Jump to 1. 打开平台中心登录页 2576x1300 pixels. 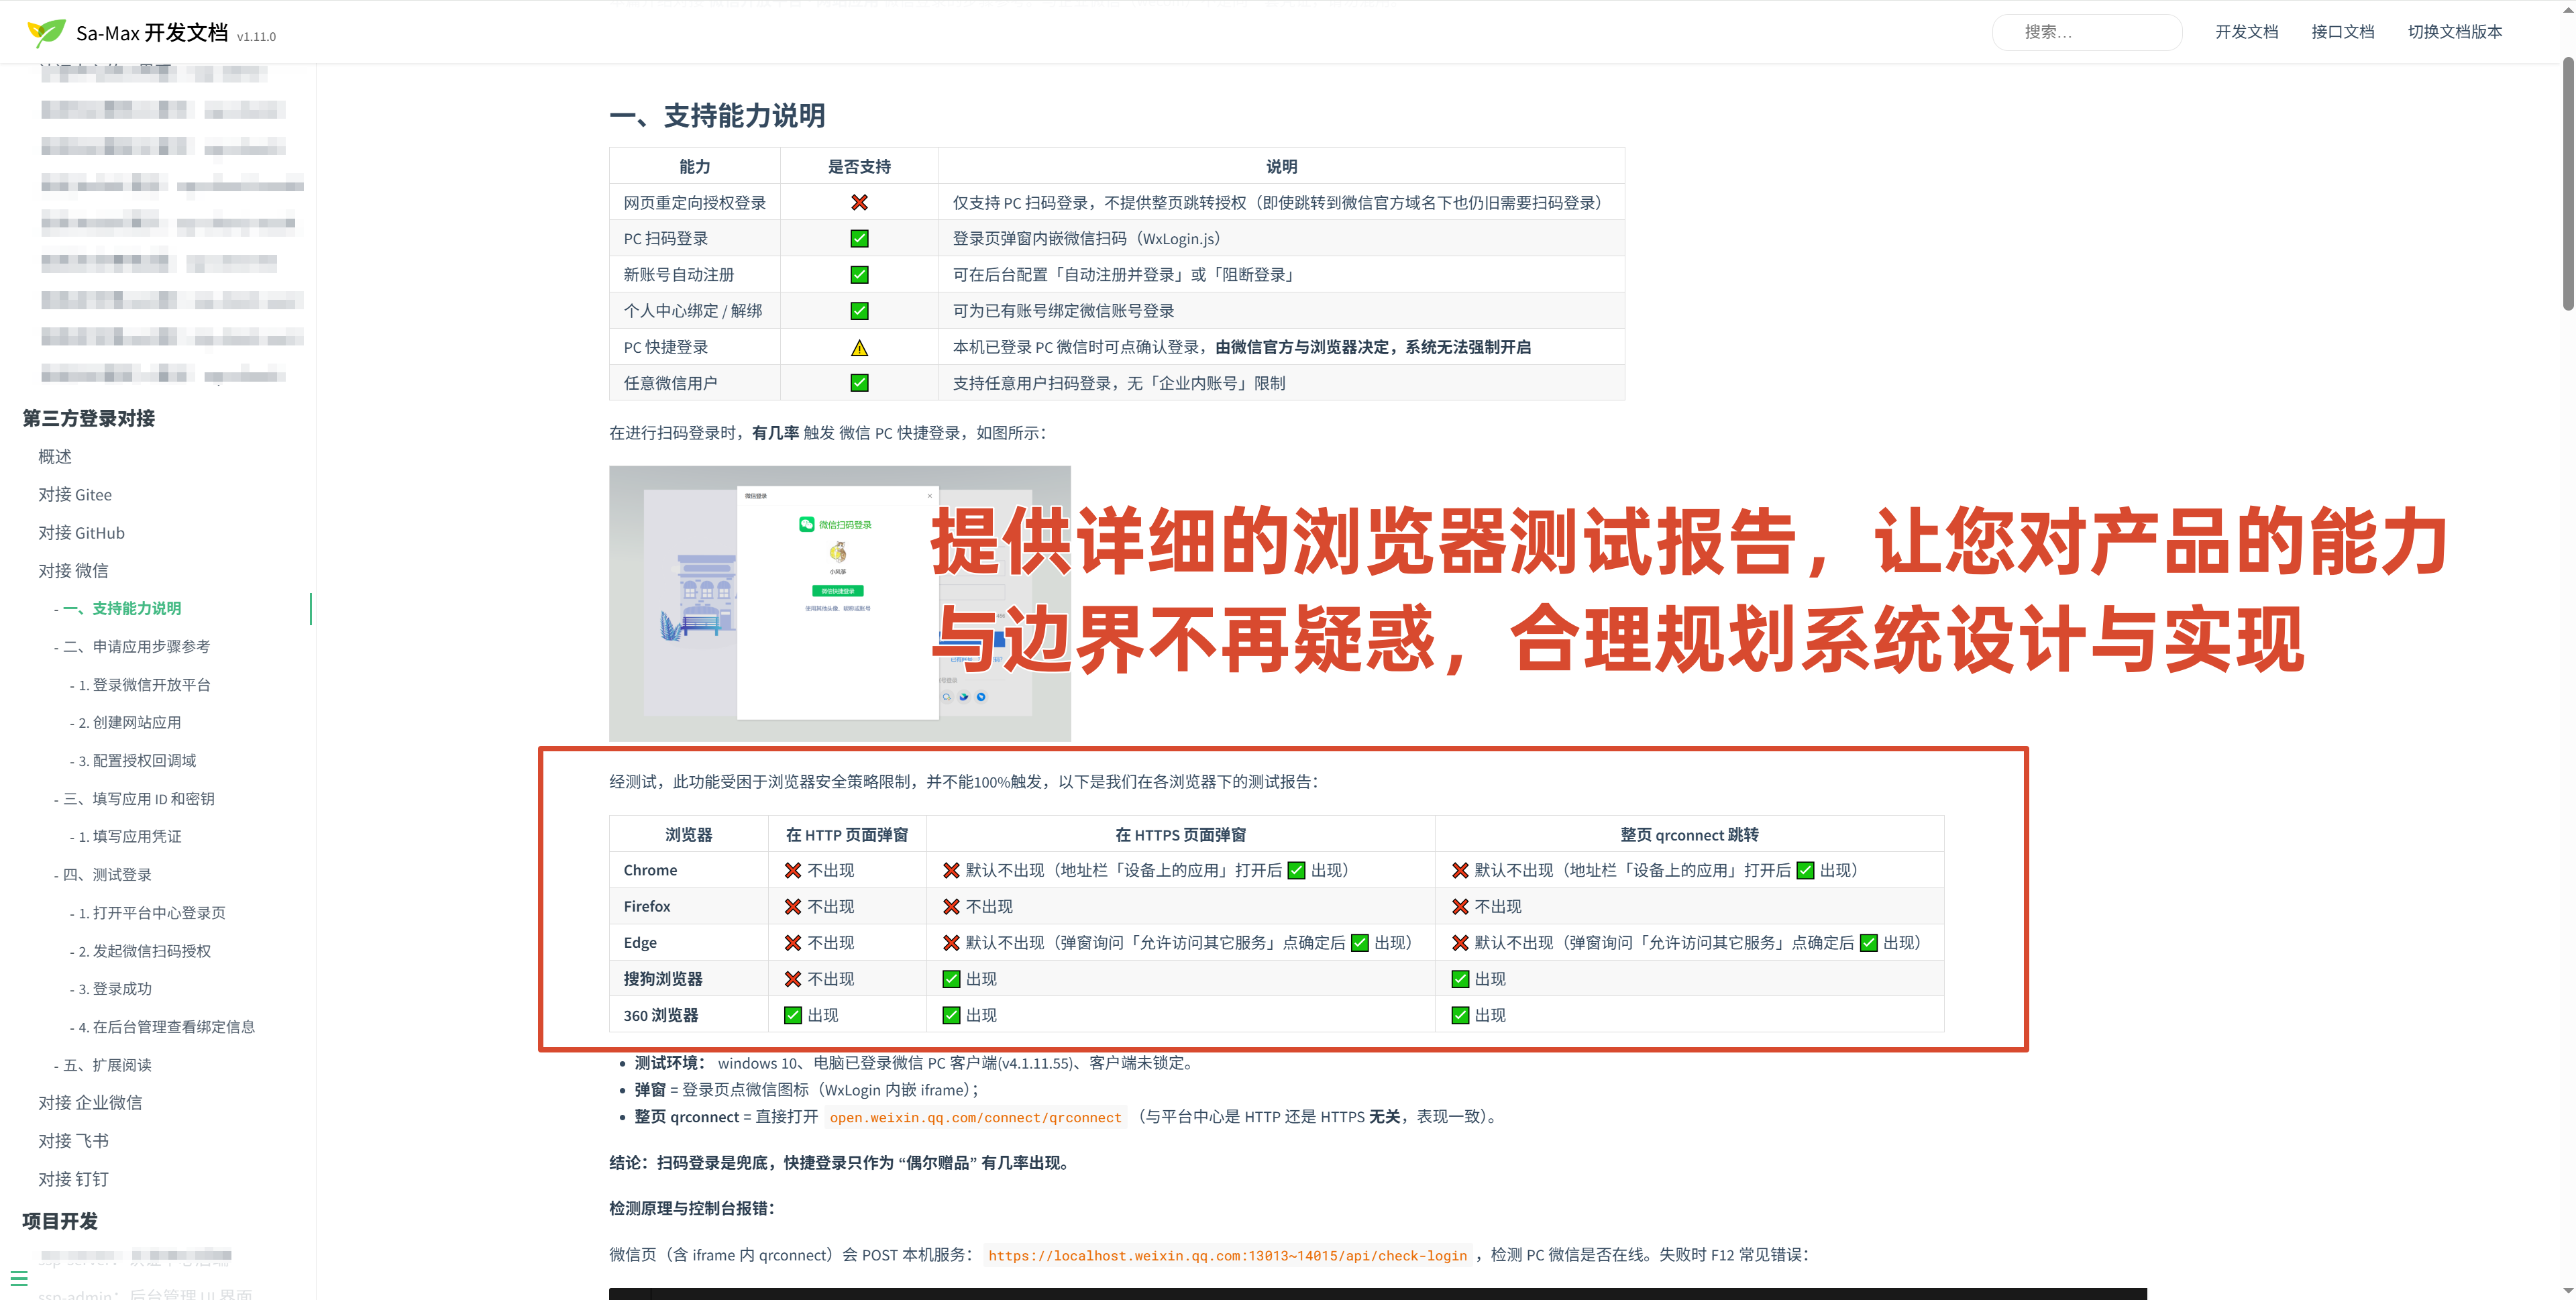click(x=151, y=912)
